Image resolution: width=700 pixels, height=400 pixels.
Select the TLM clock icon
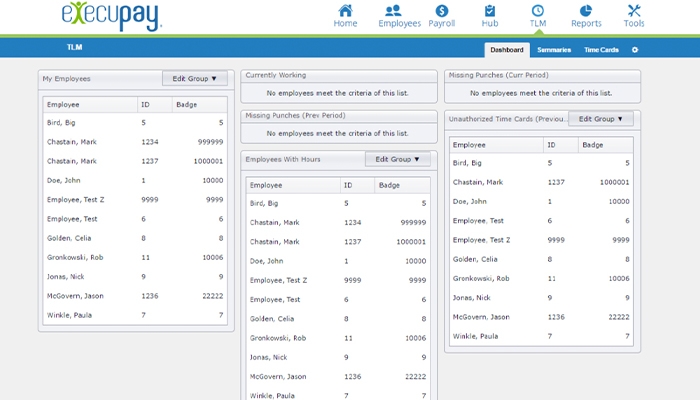coord(537,15)
